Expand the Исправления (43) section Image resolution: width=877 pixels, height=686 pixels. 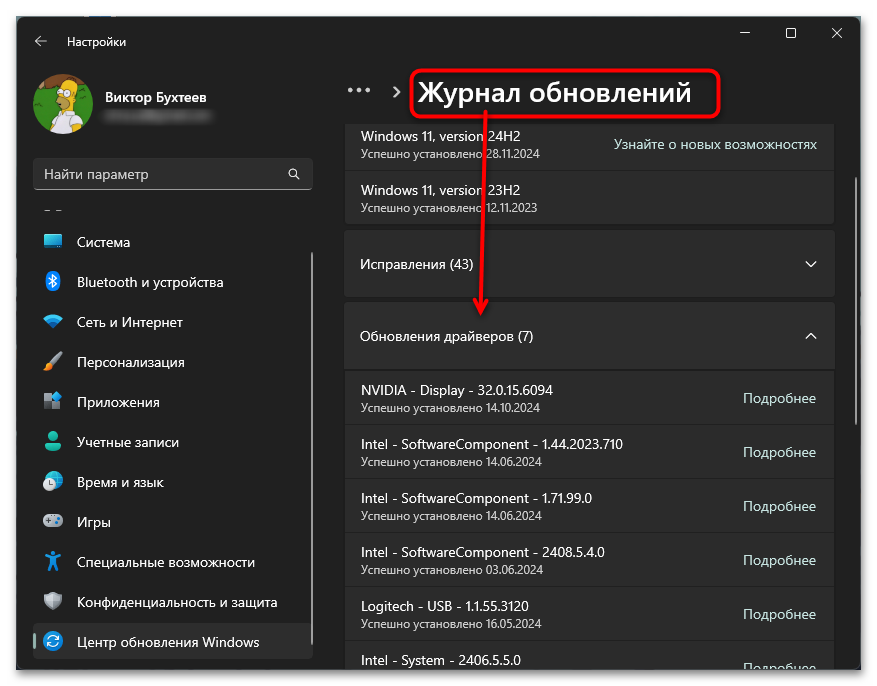(x=589, y=264)
